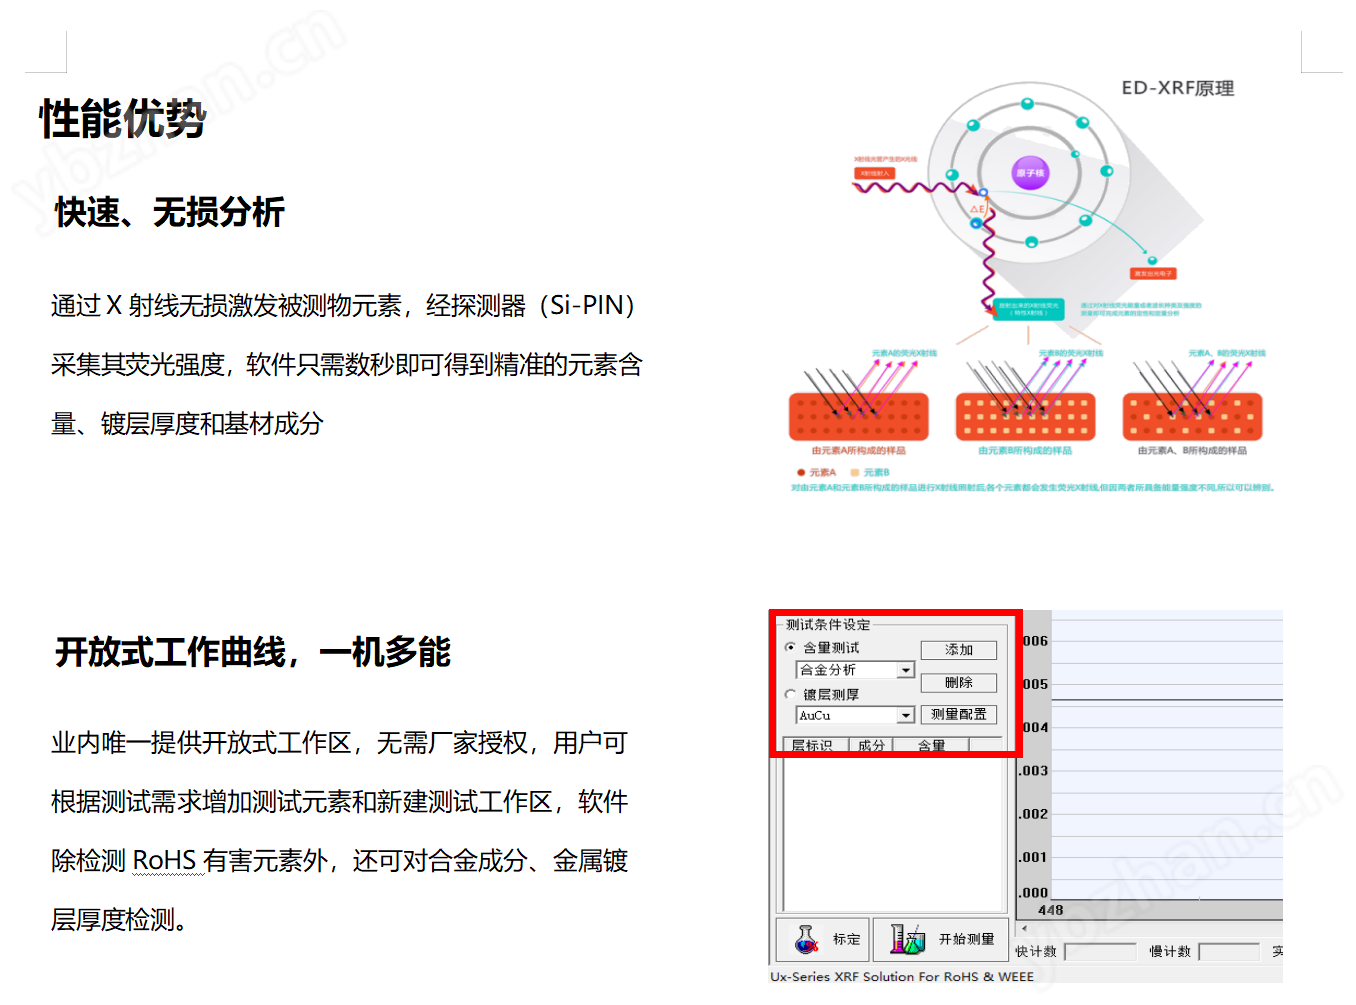The height and width of the screenshot is (1005, 1356).
Task: Click the line starting 采集其荧光强度
Action: tap(347, 365)
